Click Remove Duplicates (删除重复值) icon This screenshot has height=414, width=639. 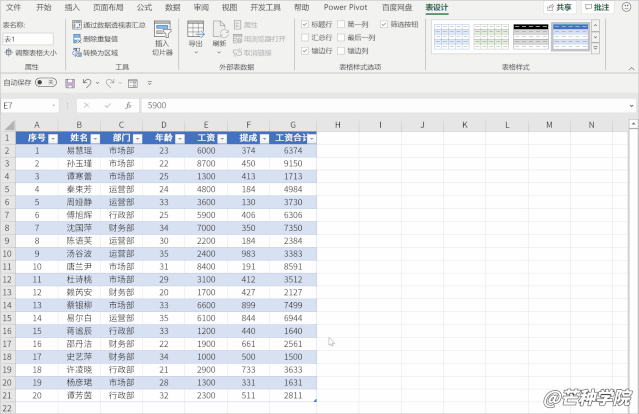click(76, 37)
